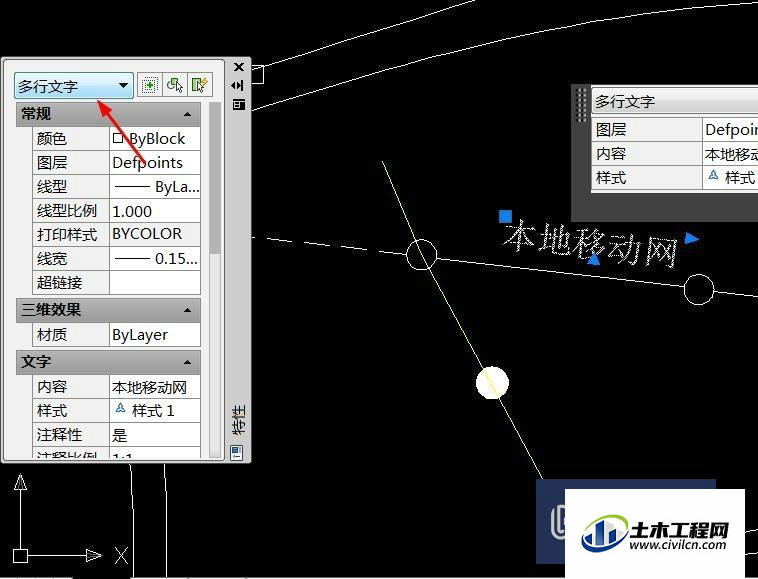Click the right arrow grip of the text
This screenshot has width=758, height=579.
pos(692,238)
